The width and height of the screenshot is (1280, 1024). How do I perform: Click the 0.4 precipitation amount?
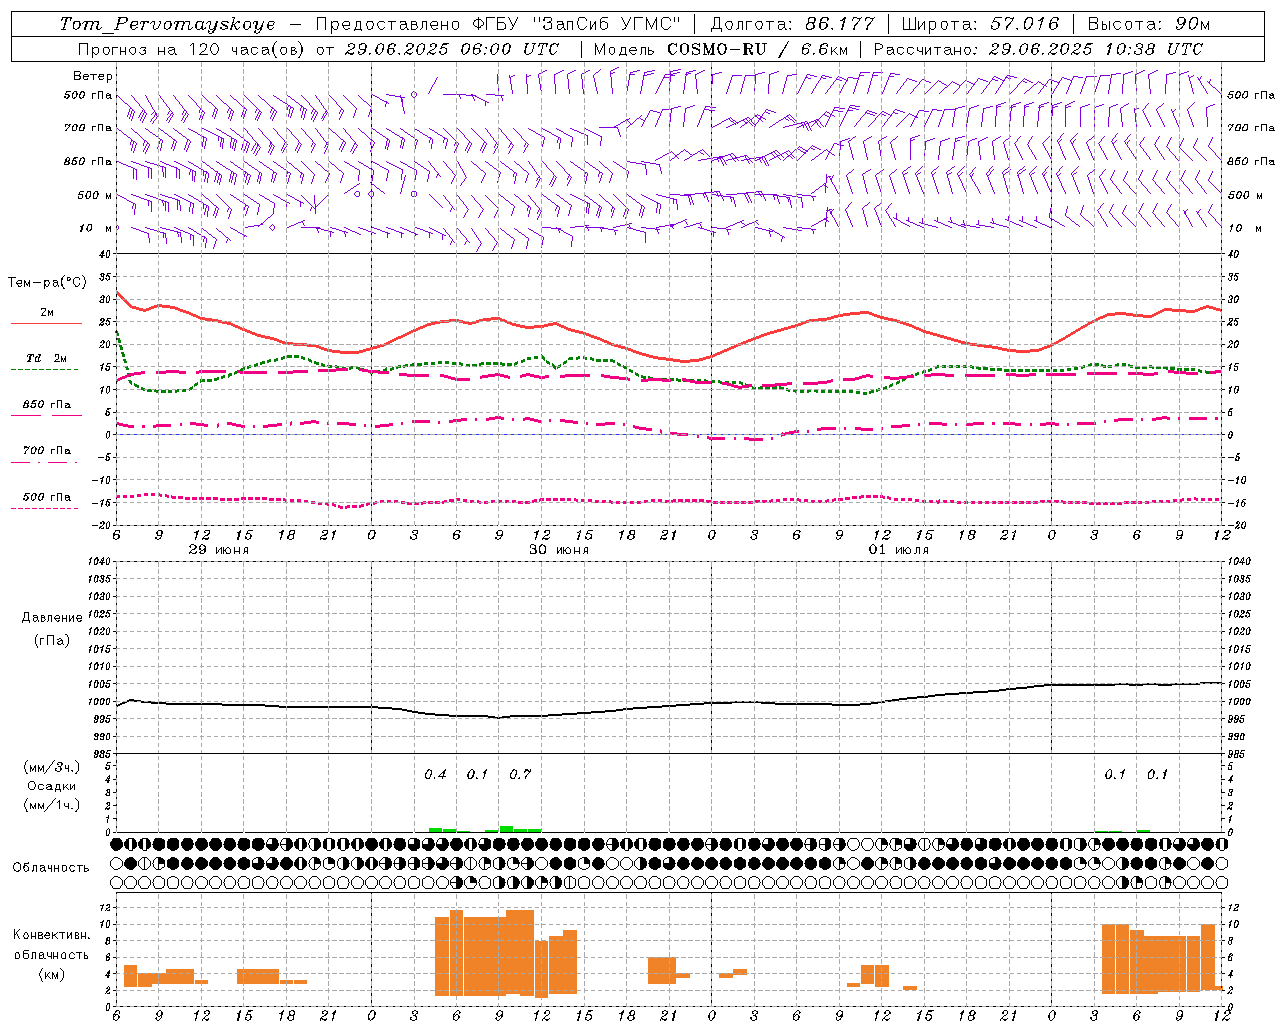(435, 774)
